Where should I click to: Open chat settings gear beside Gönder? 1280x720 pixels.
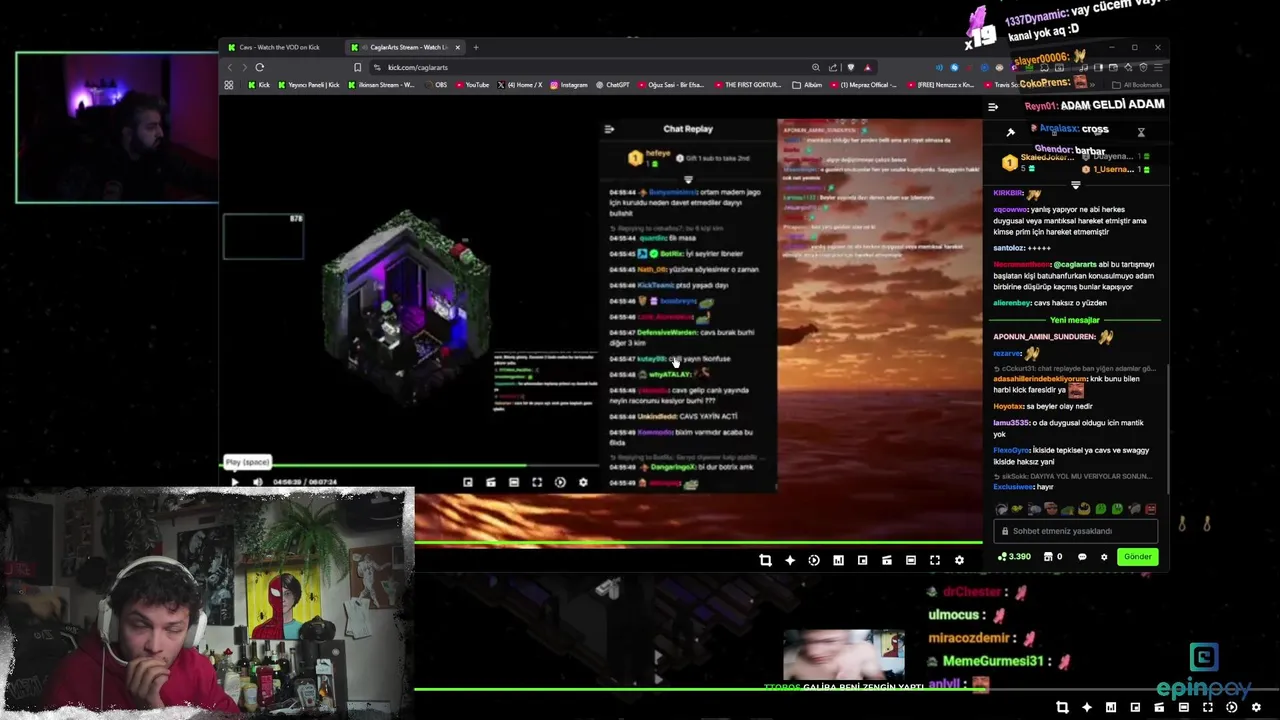tap(1104, 557)
